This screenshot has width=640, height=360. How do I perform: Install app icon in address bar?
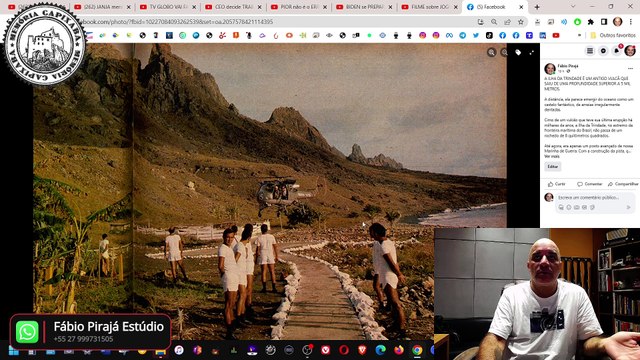[x=480, y=22]
